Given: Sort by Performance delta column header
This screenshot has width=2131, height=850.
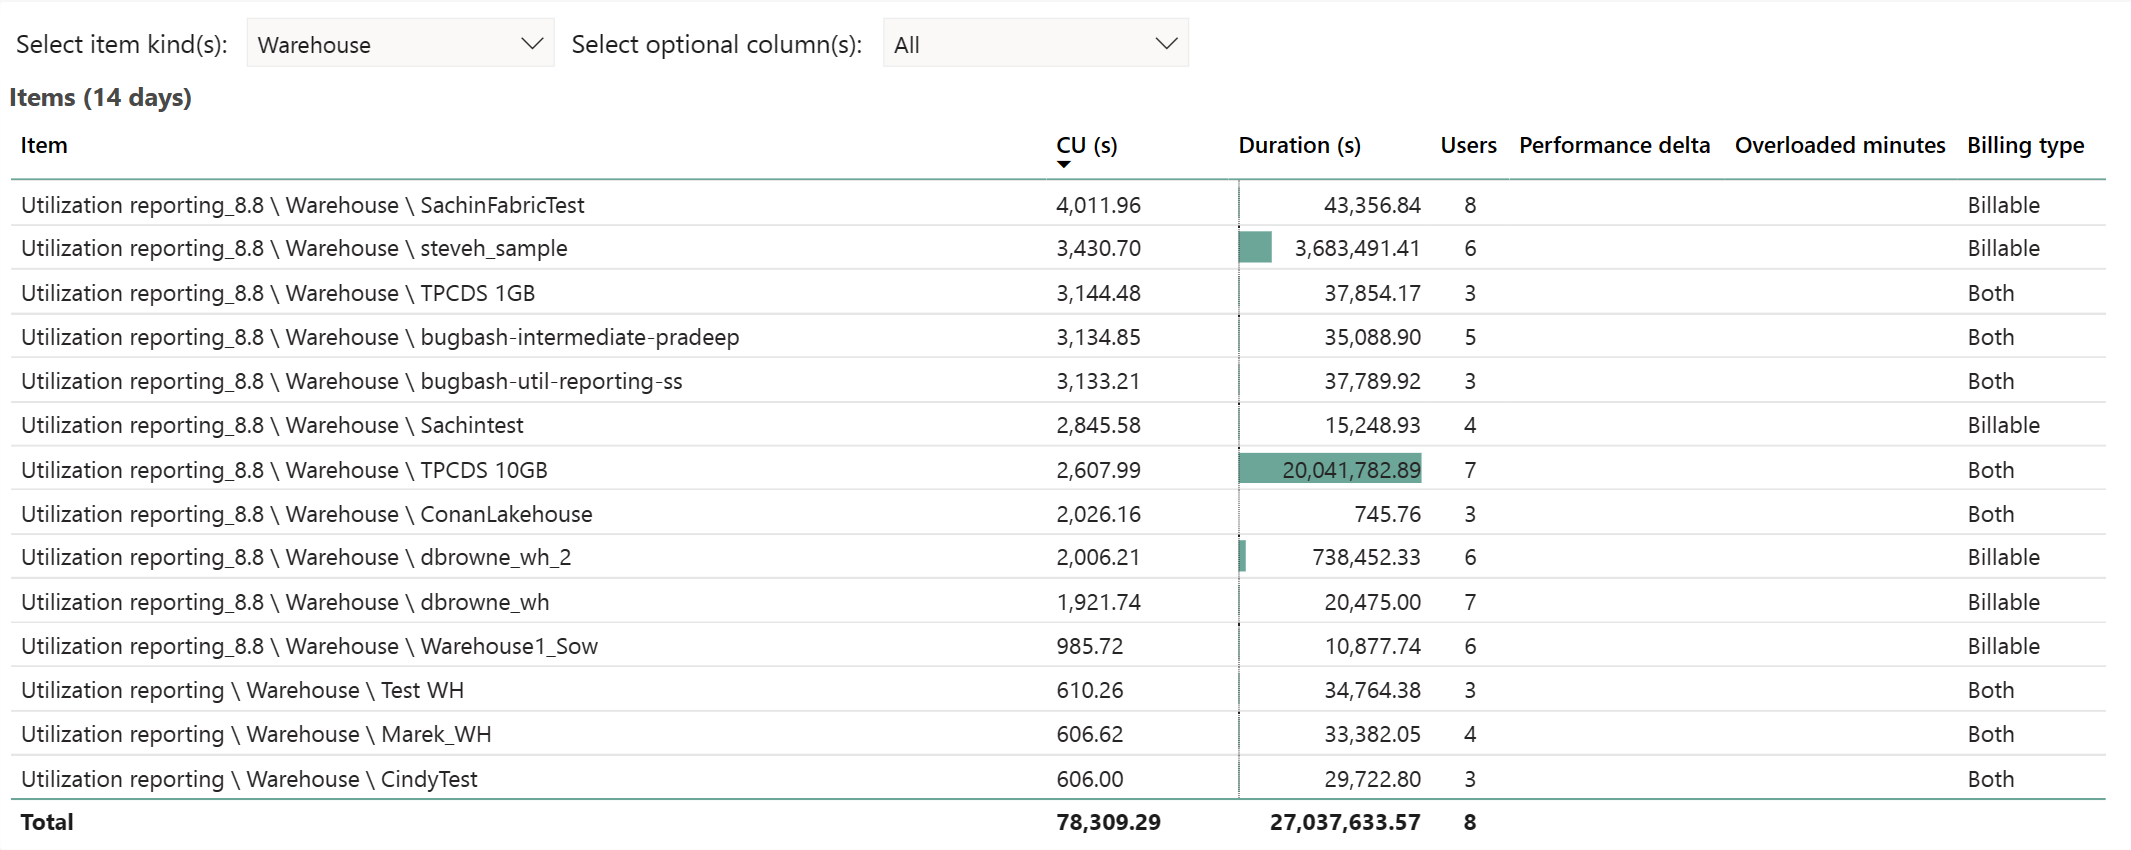Looking at the screenshot, I should click(x=1614, y=146).
